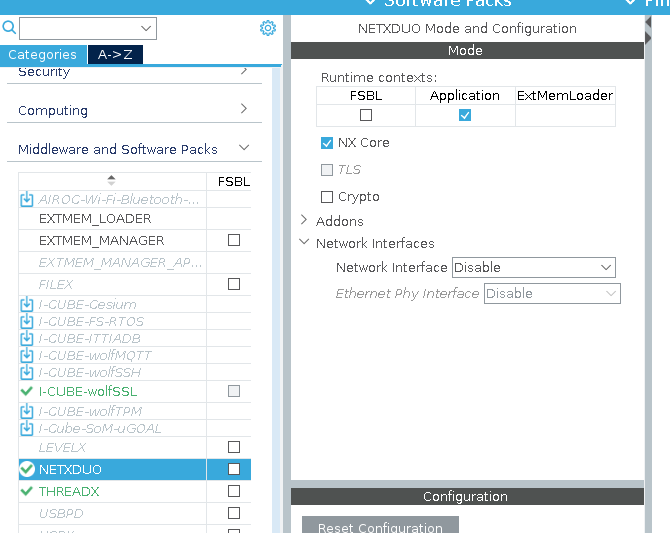Tick FSBL checkbox for USBPD row

(234, 513)
